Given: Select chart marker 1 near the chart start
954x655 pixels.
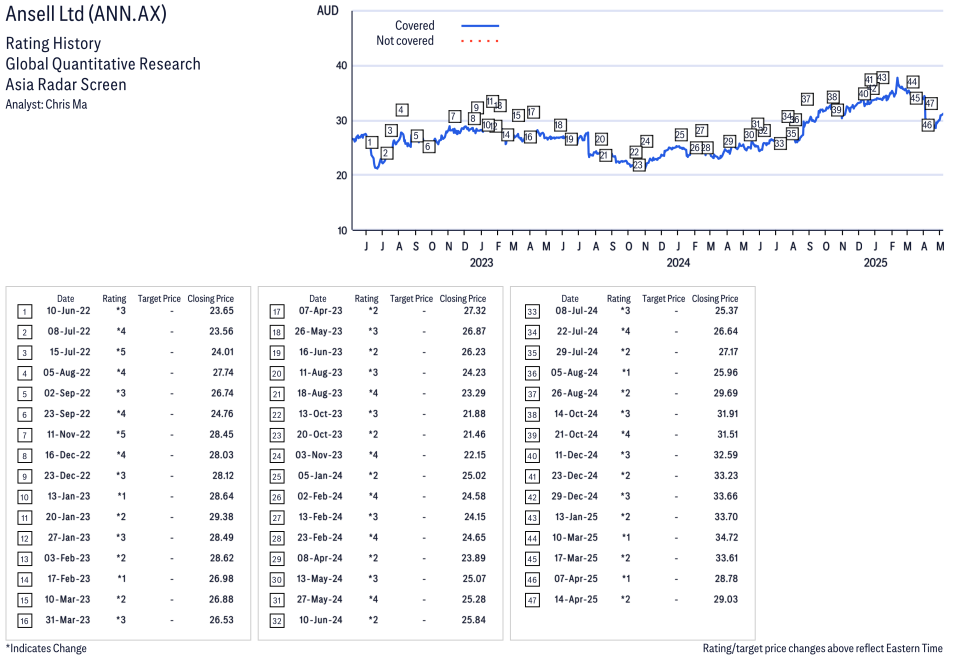Looking at the screenshot, I should (x=370, y=142).
